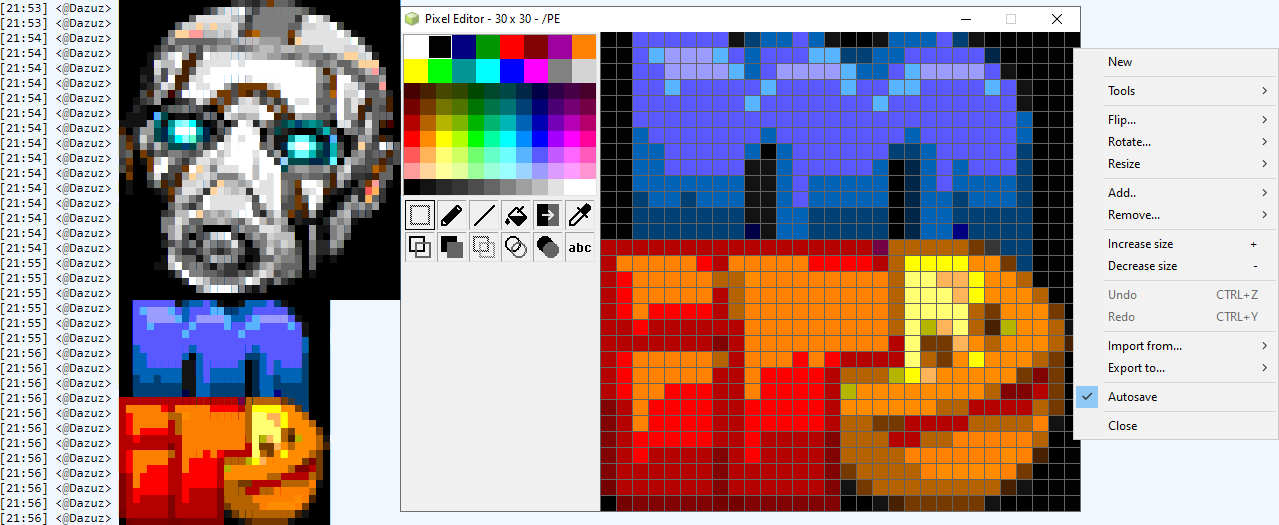The image size is (1279, 525).
Task: Click the Pixel Editor title bar cube icon
Action: (x=412, y=19)
